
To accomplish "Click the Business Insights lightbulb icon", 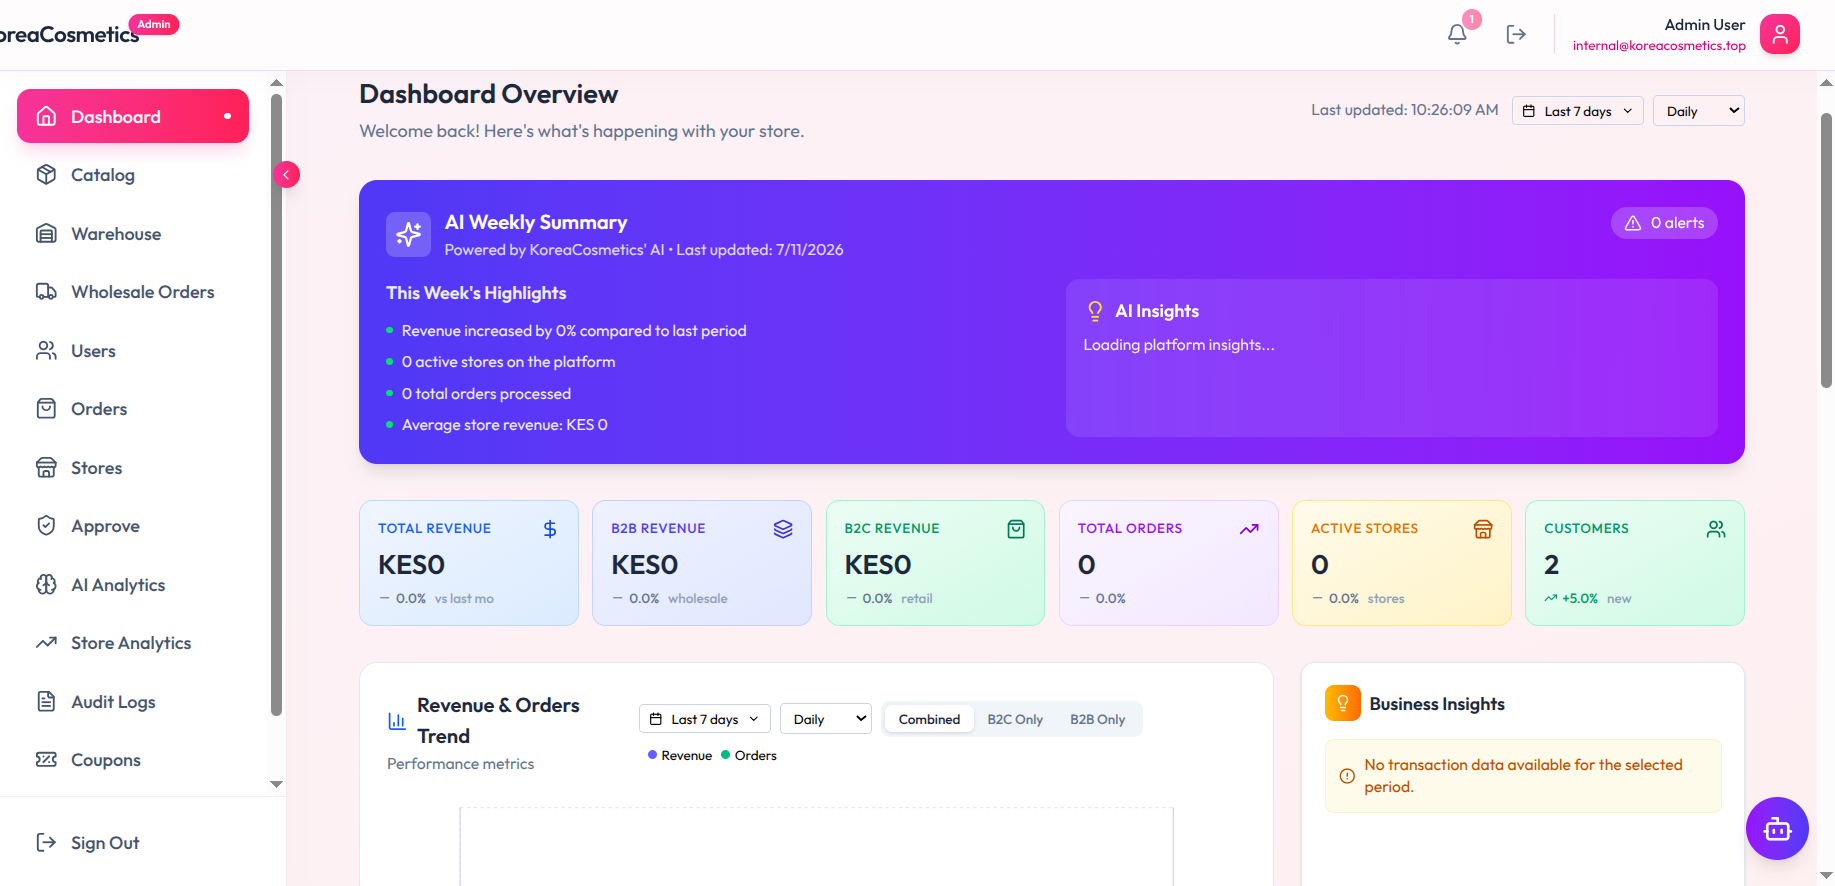I will (x=1343, y=703).
